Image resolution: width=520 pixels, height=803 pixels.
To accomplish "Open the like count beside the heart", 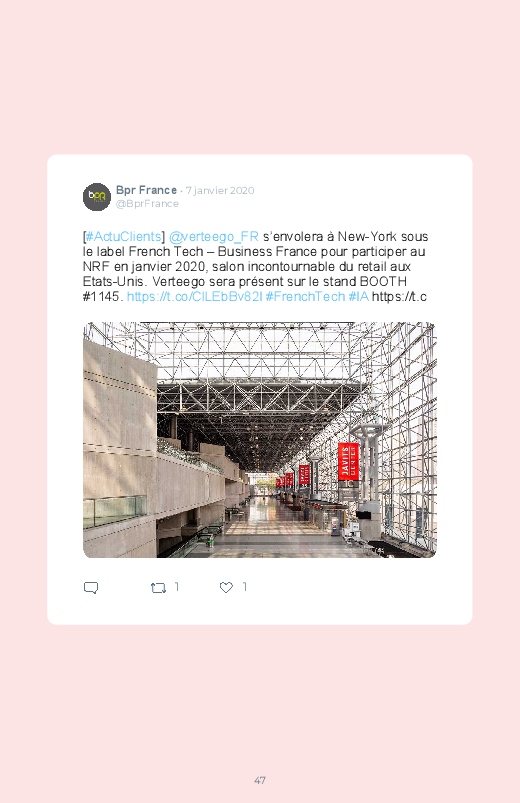I will [244, 587].
